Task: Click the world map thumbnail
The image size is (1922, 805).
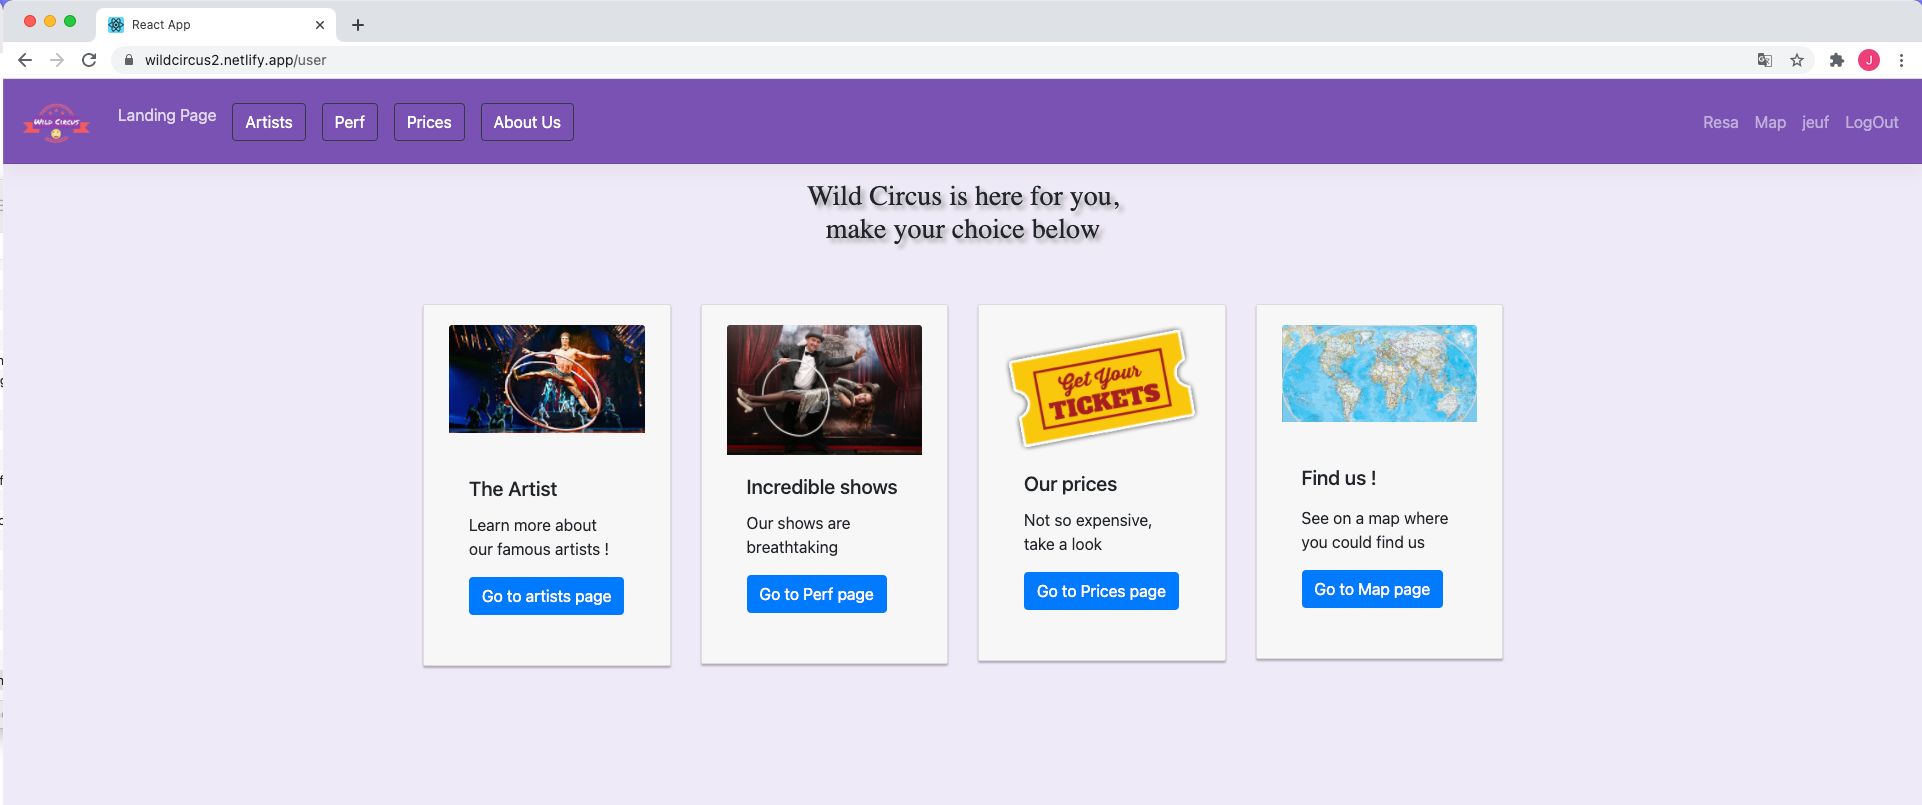Action: tap(1379, 373)
